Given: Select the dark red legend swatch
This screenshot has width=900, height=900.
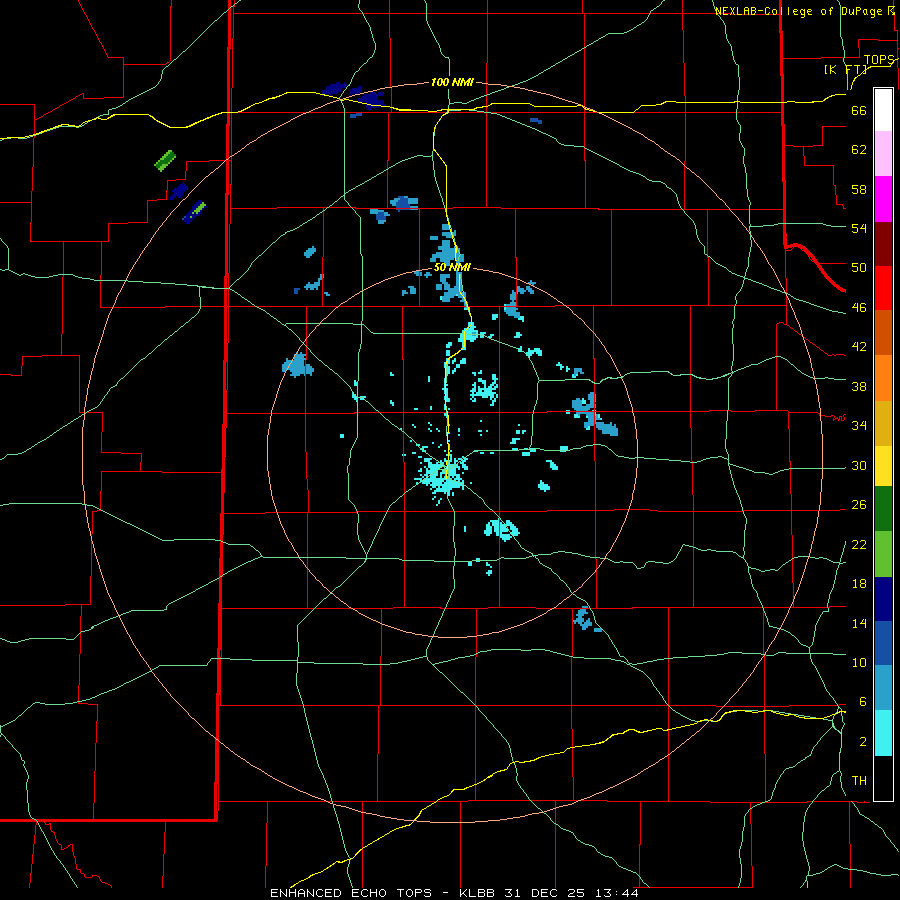Looking at the screenshot, I should point(883,243).
